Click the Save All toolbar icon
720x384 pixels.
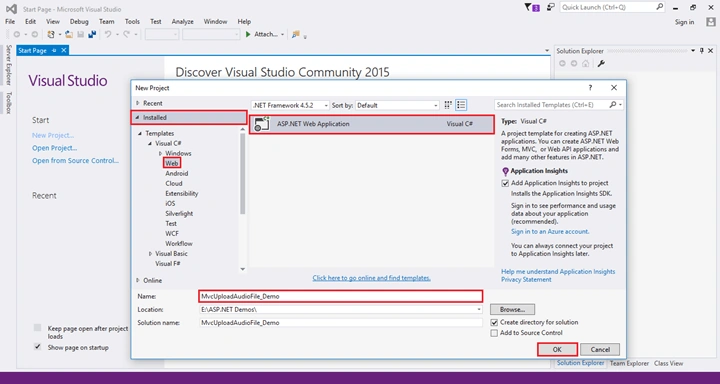(92, 34)
